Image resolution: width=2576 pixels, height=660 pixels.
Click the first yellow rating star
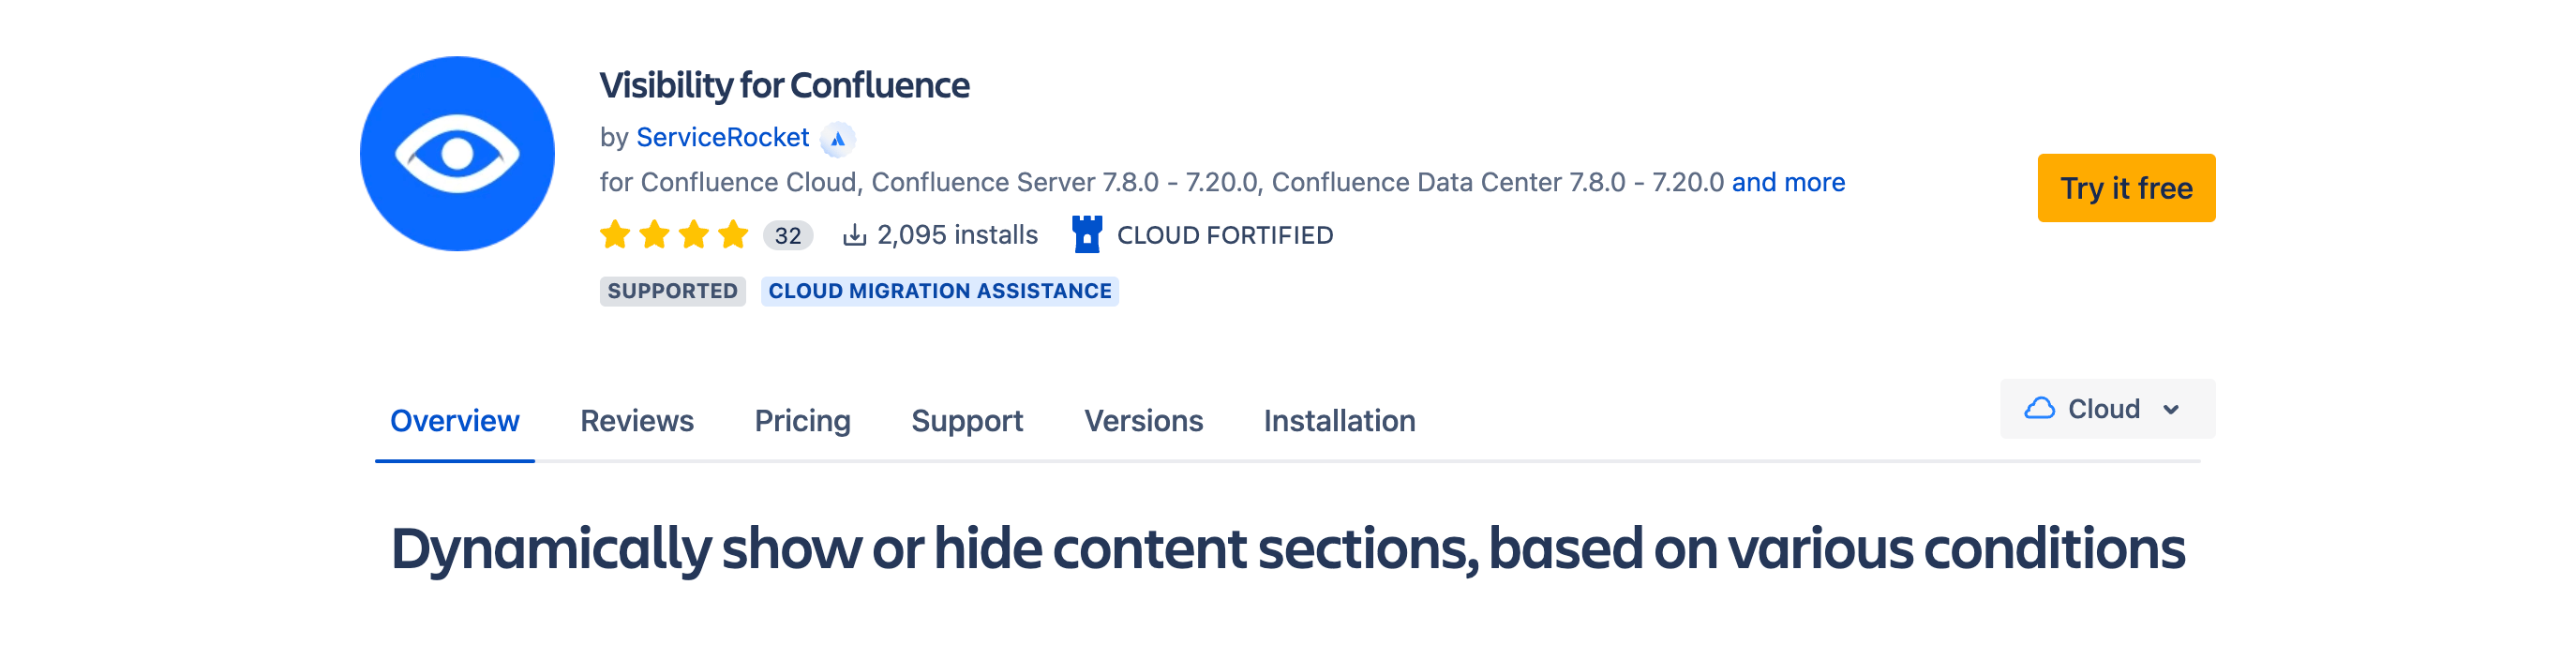(617, 234)
